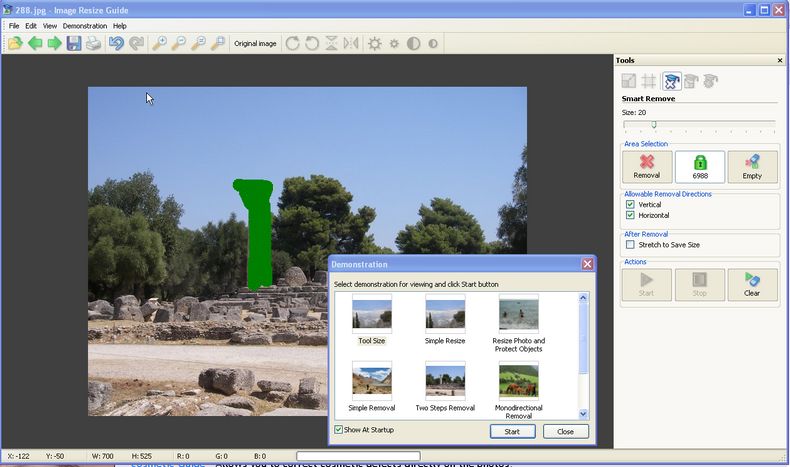Click the Start action in Tools panel
Viewport: 790px width, 467px height.
click(x=647, y=285)
